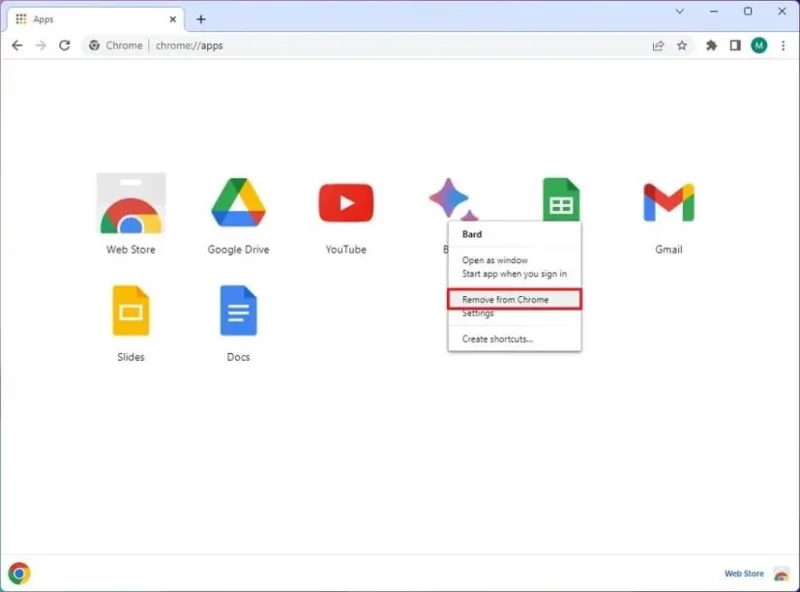The image size is (800, 592).
Task: Open the profile avatar M
Action: [759, 45]
